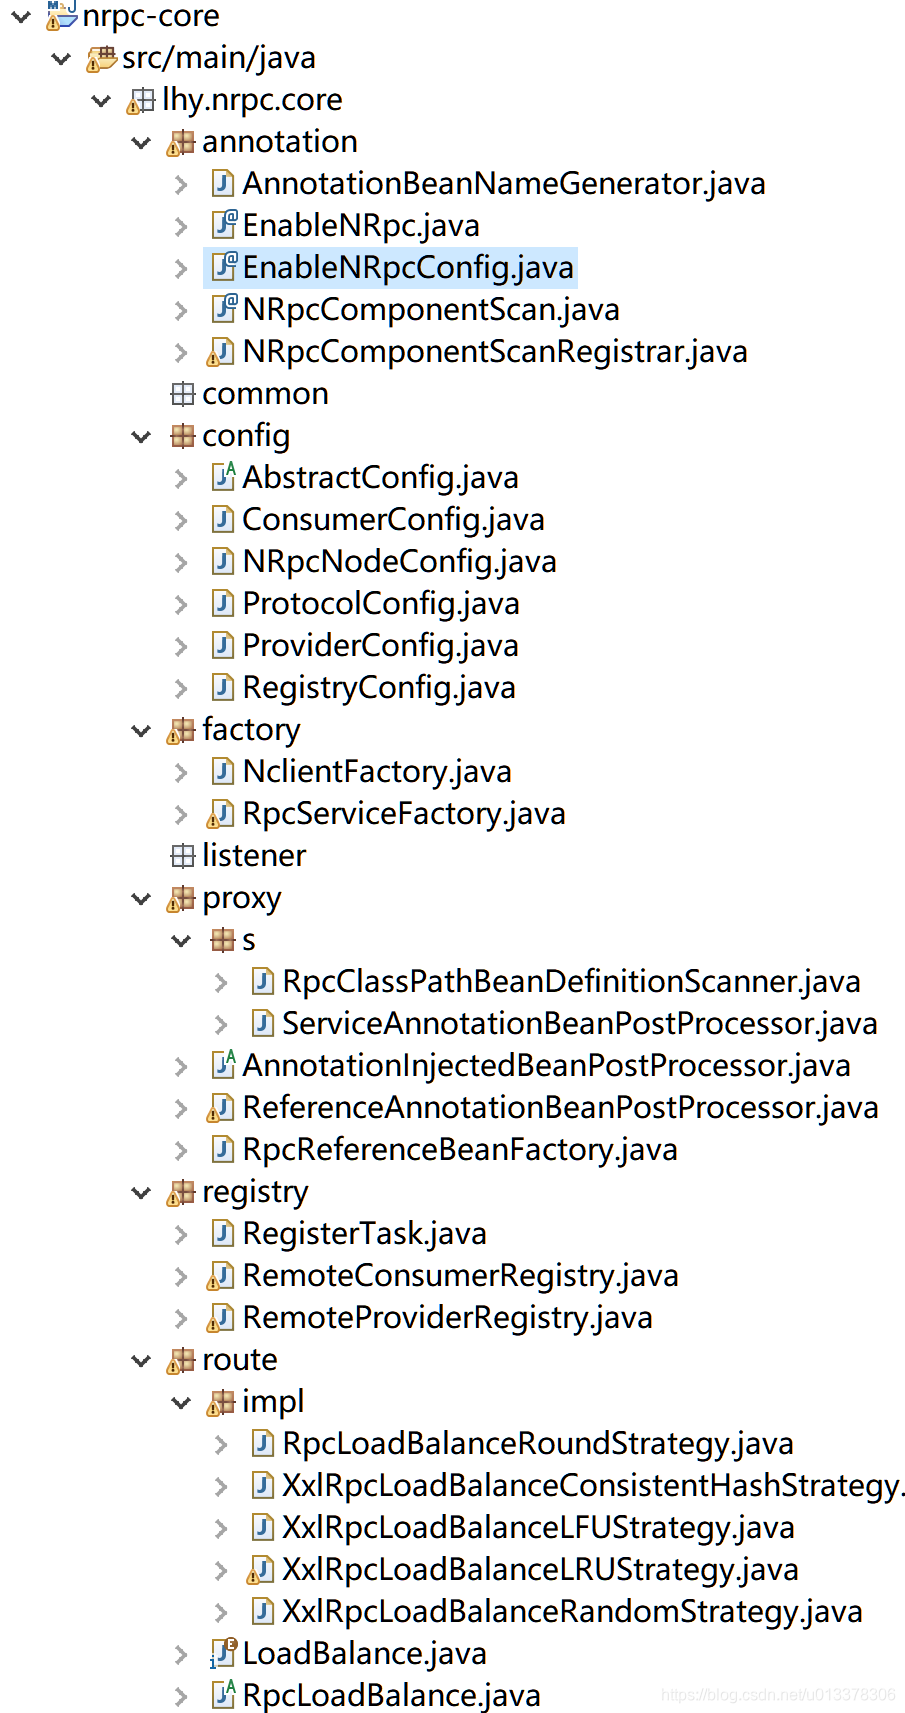Collapse the src/main/java folder
The width and height of the screenshot is (905, 1713).
click(x=61, y=59)
